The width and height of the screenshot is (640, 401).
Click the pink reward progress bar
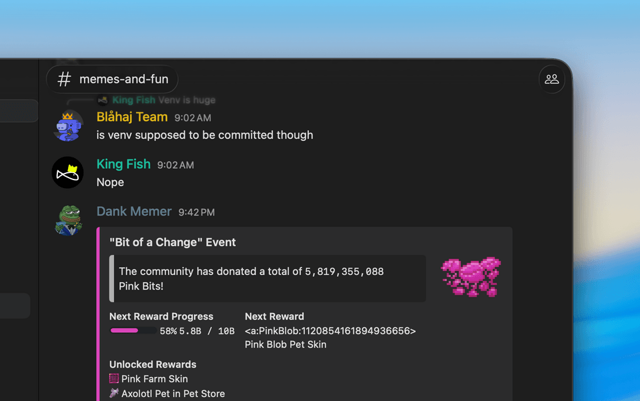point(133,331)
